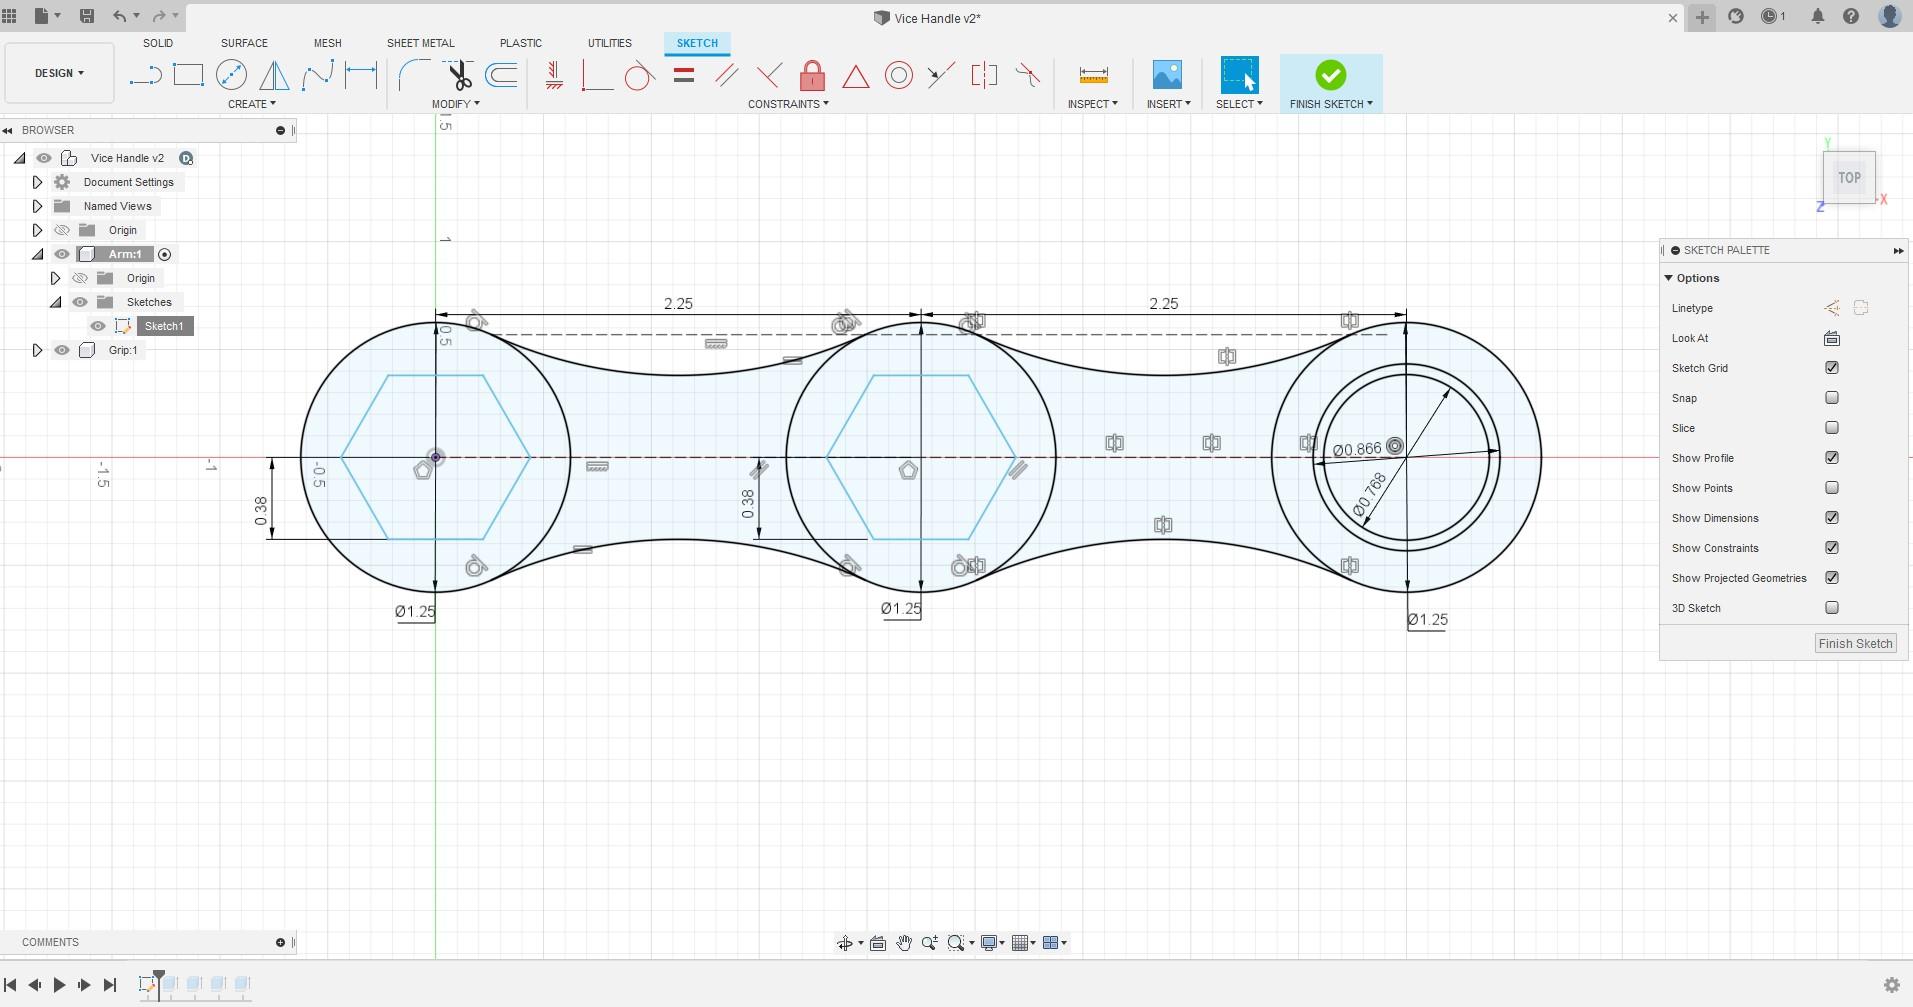The width and height of the screenshot is (1913, 1007).
Task: Switch to the SHEET METAL tab
Action: (420, 43)
